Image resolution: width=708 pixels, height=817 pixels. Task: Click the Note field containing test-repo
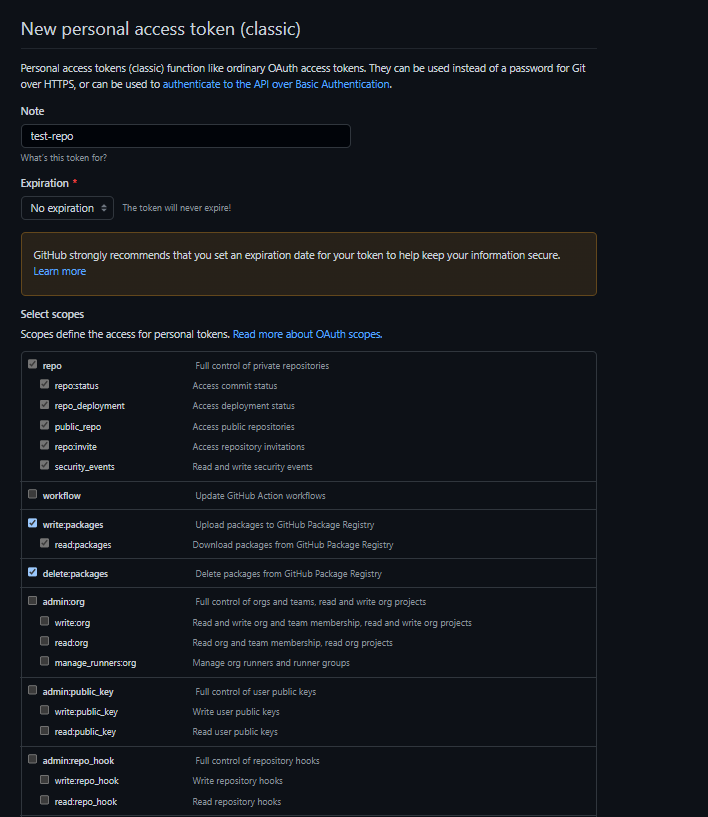pyautogui.click(x=185, y=136)
